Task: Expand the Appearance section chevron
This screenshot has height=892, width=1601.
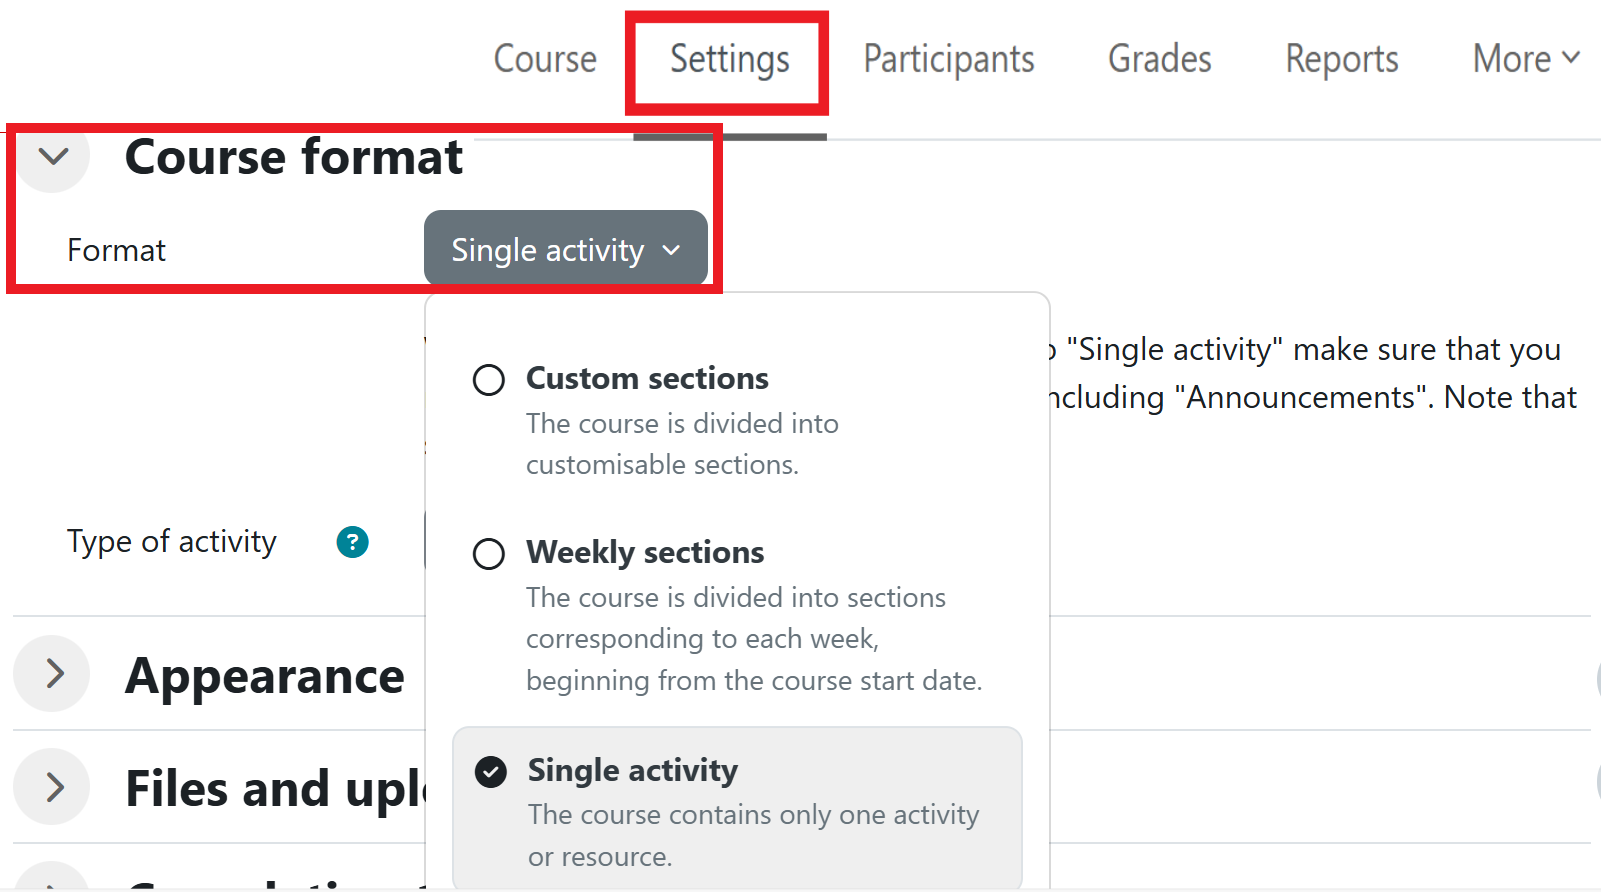Action: click(x=53, y=674)
